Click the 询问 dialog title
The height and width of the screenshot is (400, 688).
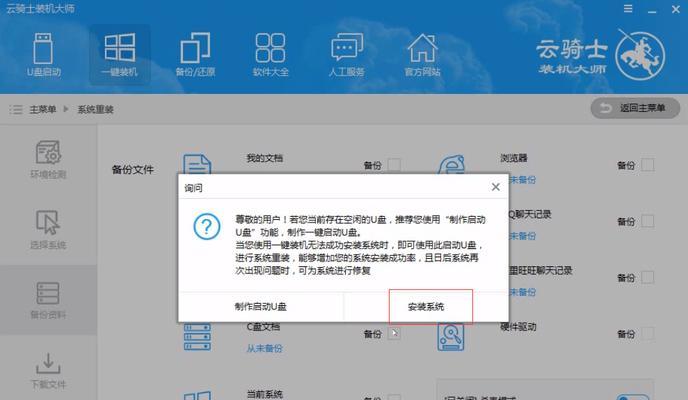coord(194,188)
